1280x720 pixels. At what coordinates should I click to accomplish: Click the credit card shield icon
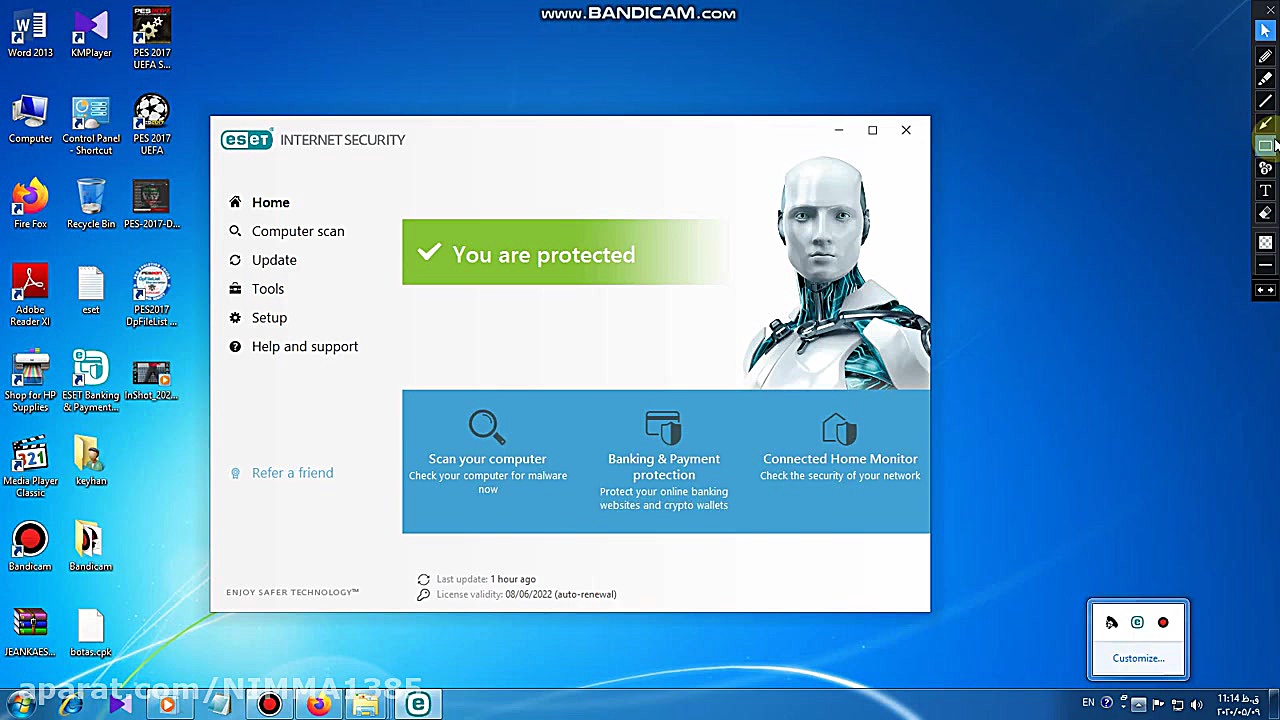coord(663,427)
